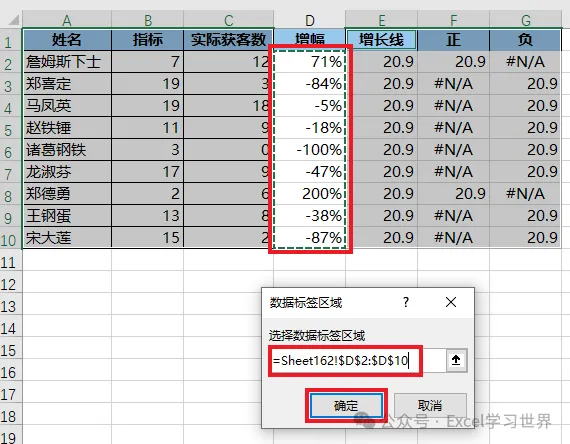Click 指标 value 11 for 赵铁锤

point(148,128)
